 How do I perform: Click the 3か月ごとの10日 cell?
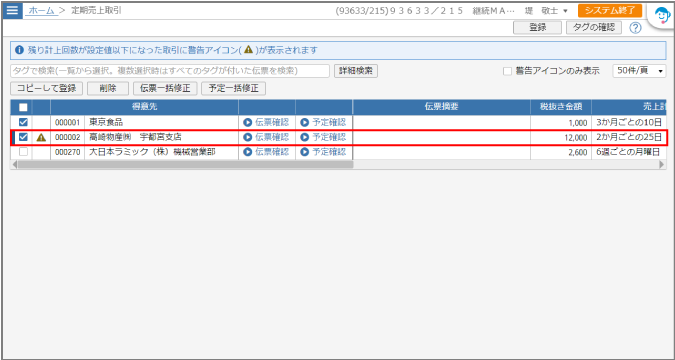point(629,122)
